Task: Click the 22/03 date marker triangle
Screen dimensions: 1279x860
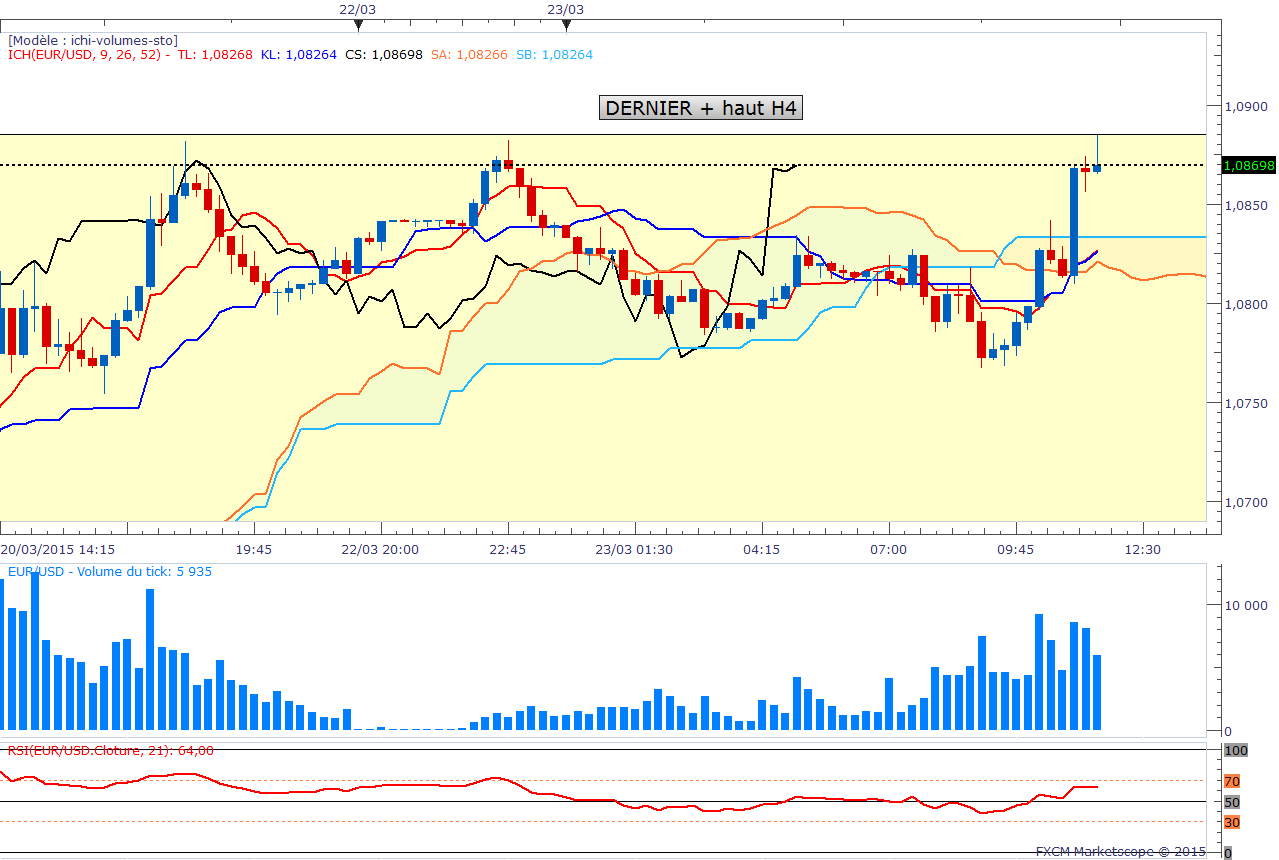Action: pos(358,25)
